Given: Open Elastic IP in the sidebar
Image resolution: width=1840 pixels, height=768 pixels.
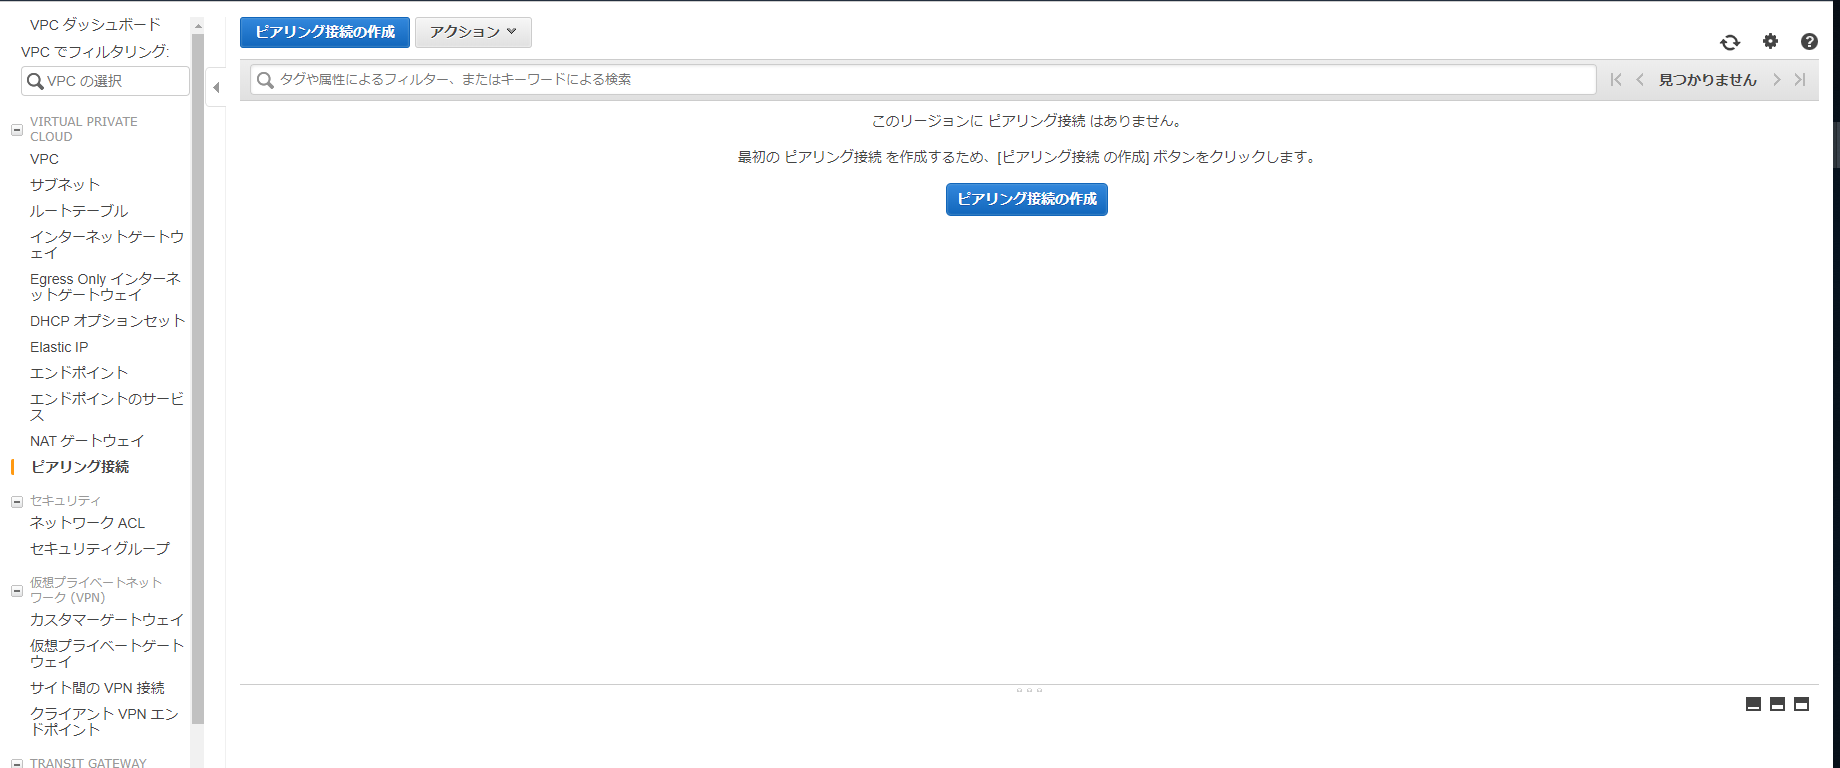Looking at the screenshot, I should (x=59, y=347).
